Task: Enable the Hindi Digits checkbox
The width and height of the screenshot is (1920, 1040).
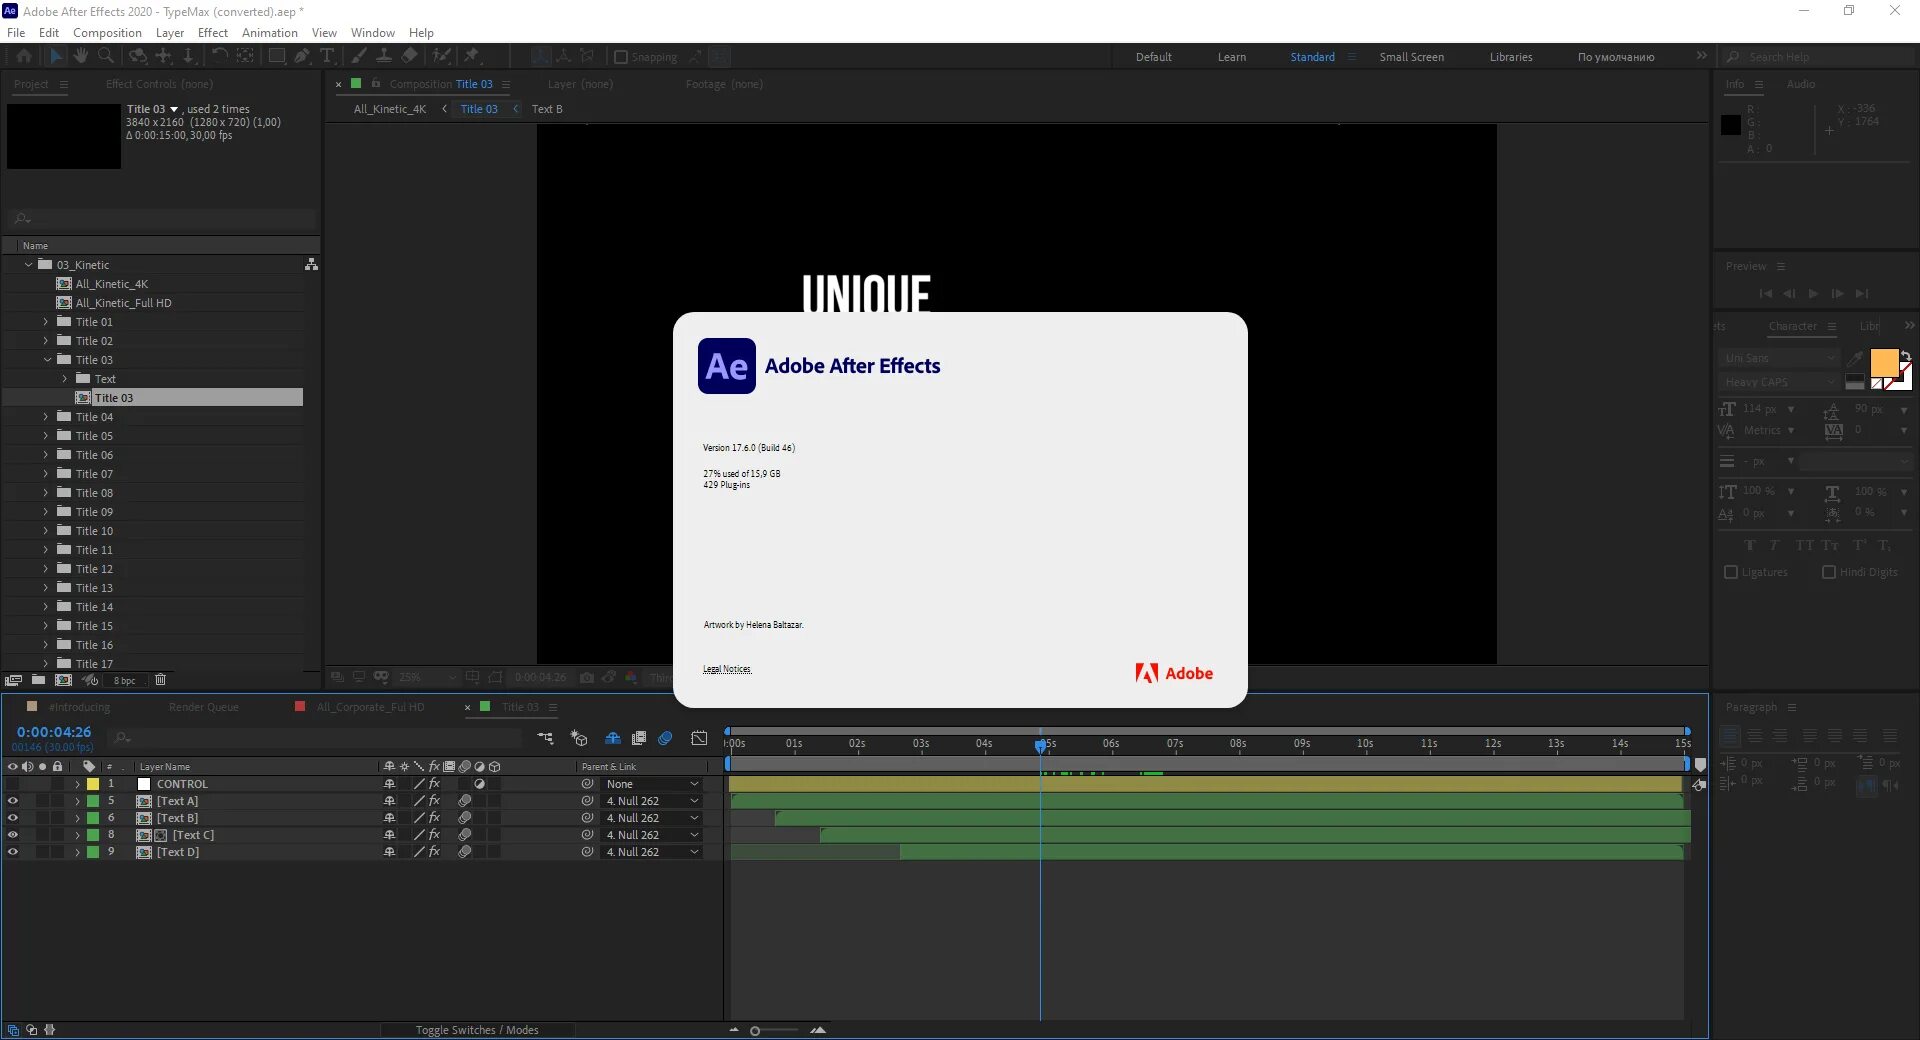Action: [1829, 572]
